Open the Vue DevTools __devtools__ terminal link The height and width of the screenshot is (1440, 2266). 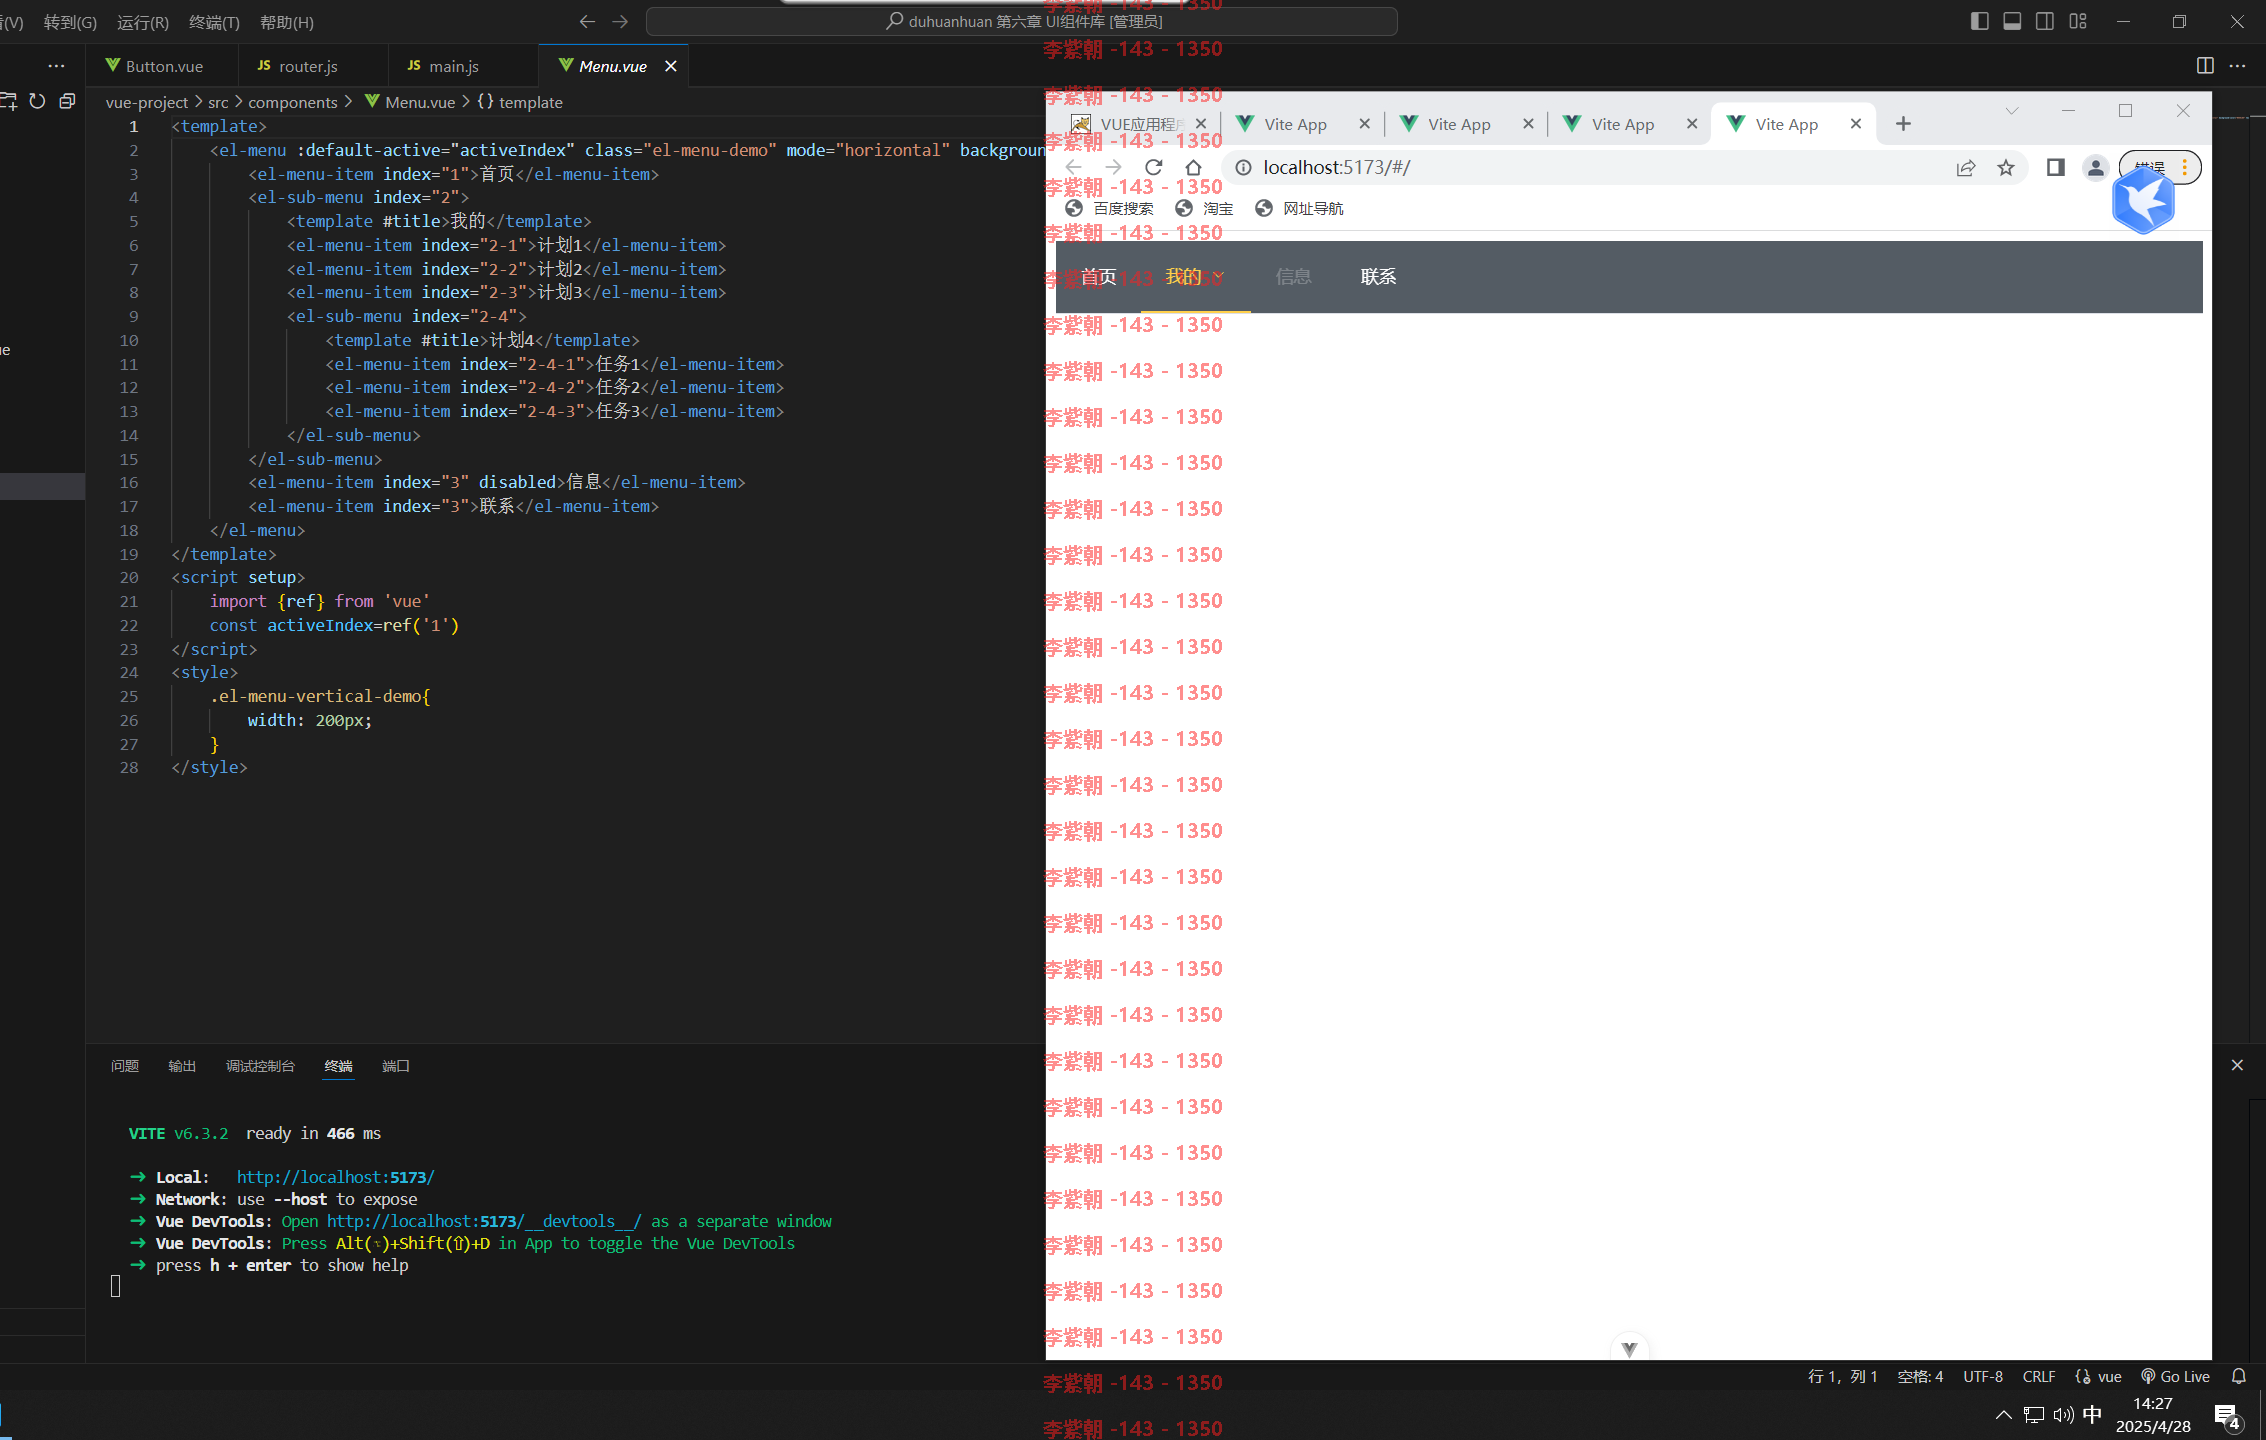coord(484,1221)
